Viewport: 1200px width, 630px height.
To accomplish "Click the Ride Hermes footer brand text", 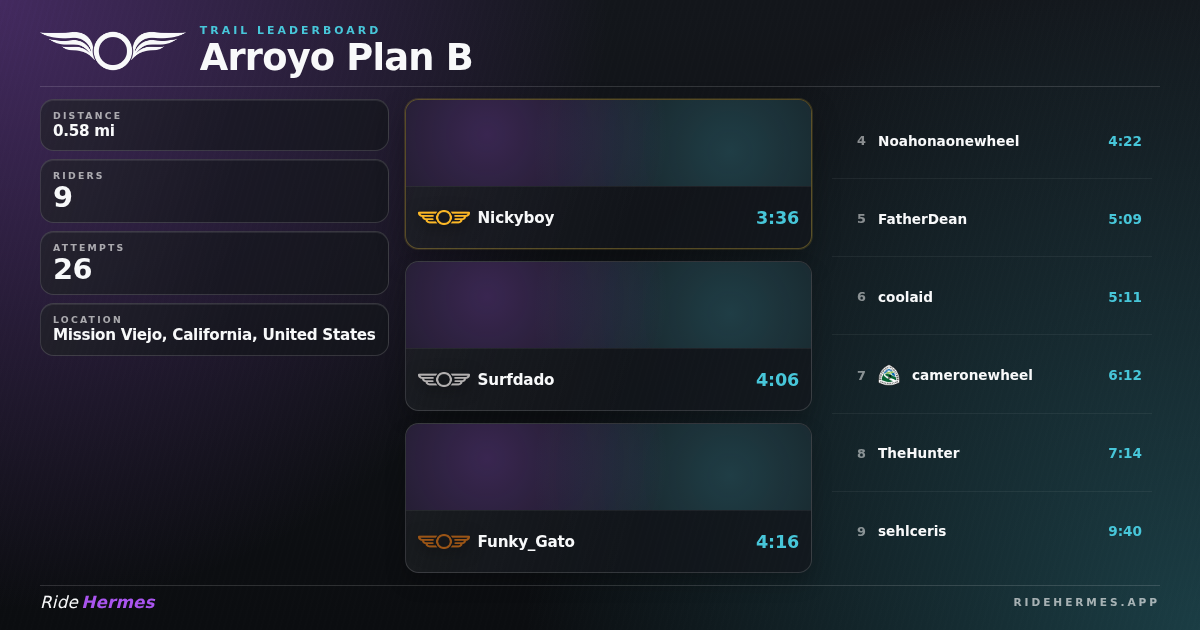I will click(x=98, y=602).
